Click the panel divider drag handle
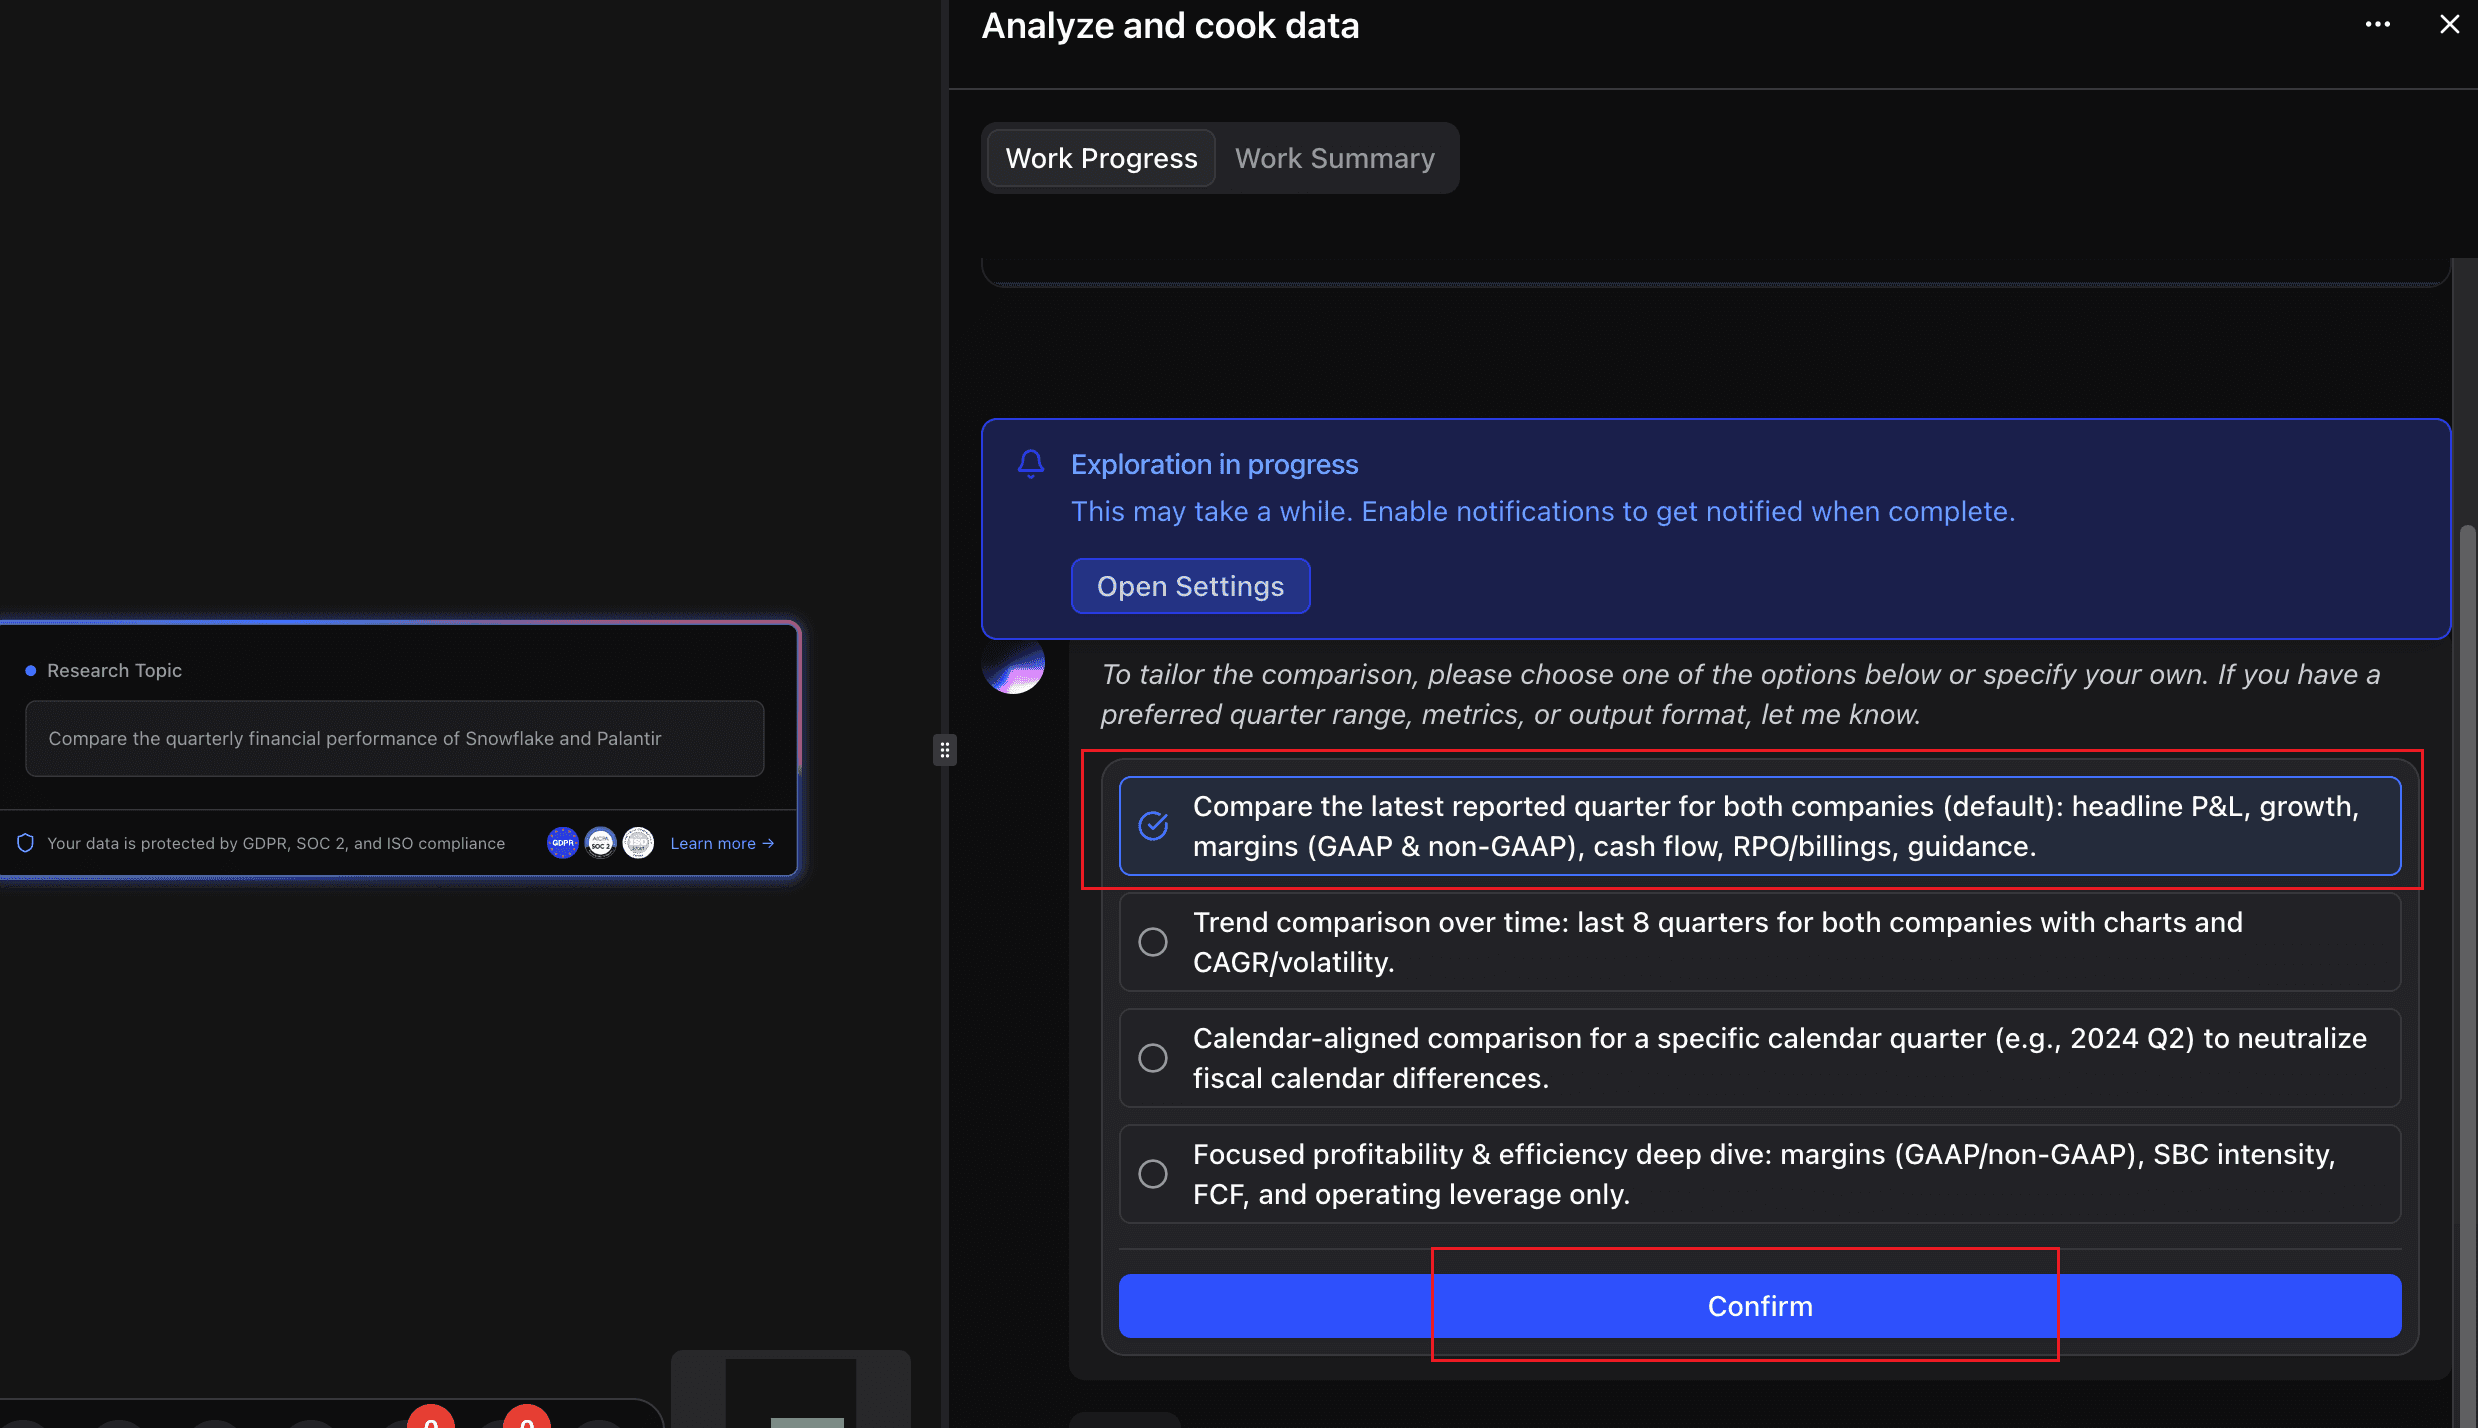 (x=945, y=750)
